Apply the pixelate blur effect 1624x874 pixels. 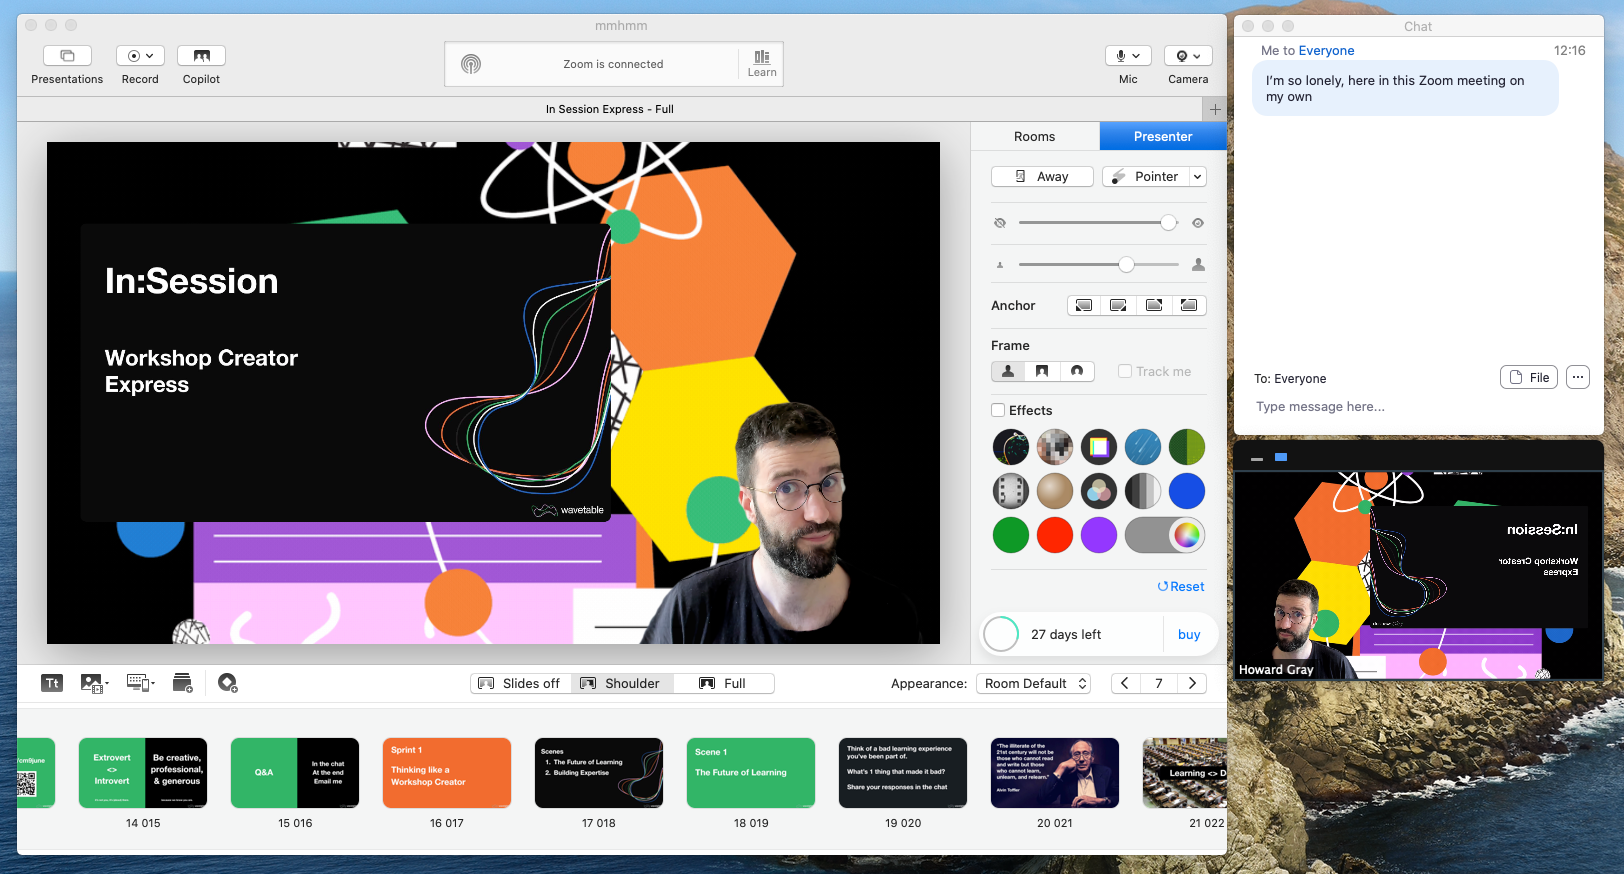(x=1055, y=447)
